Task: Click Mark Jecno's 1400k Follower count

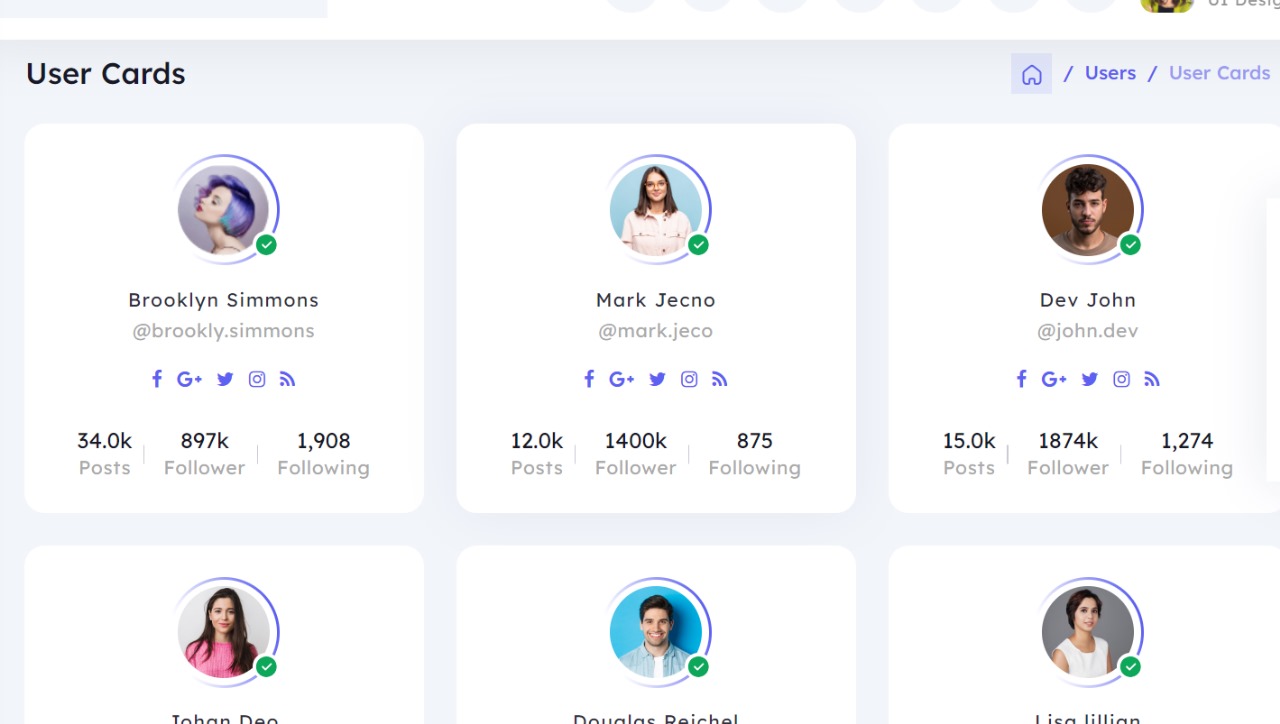Action: 635,441
